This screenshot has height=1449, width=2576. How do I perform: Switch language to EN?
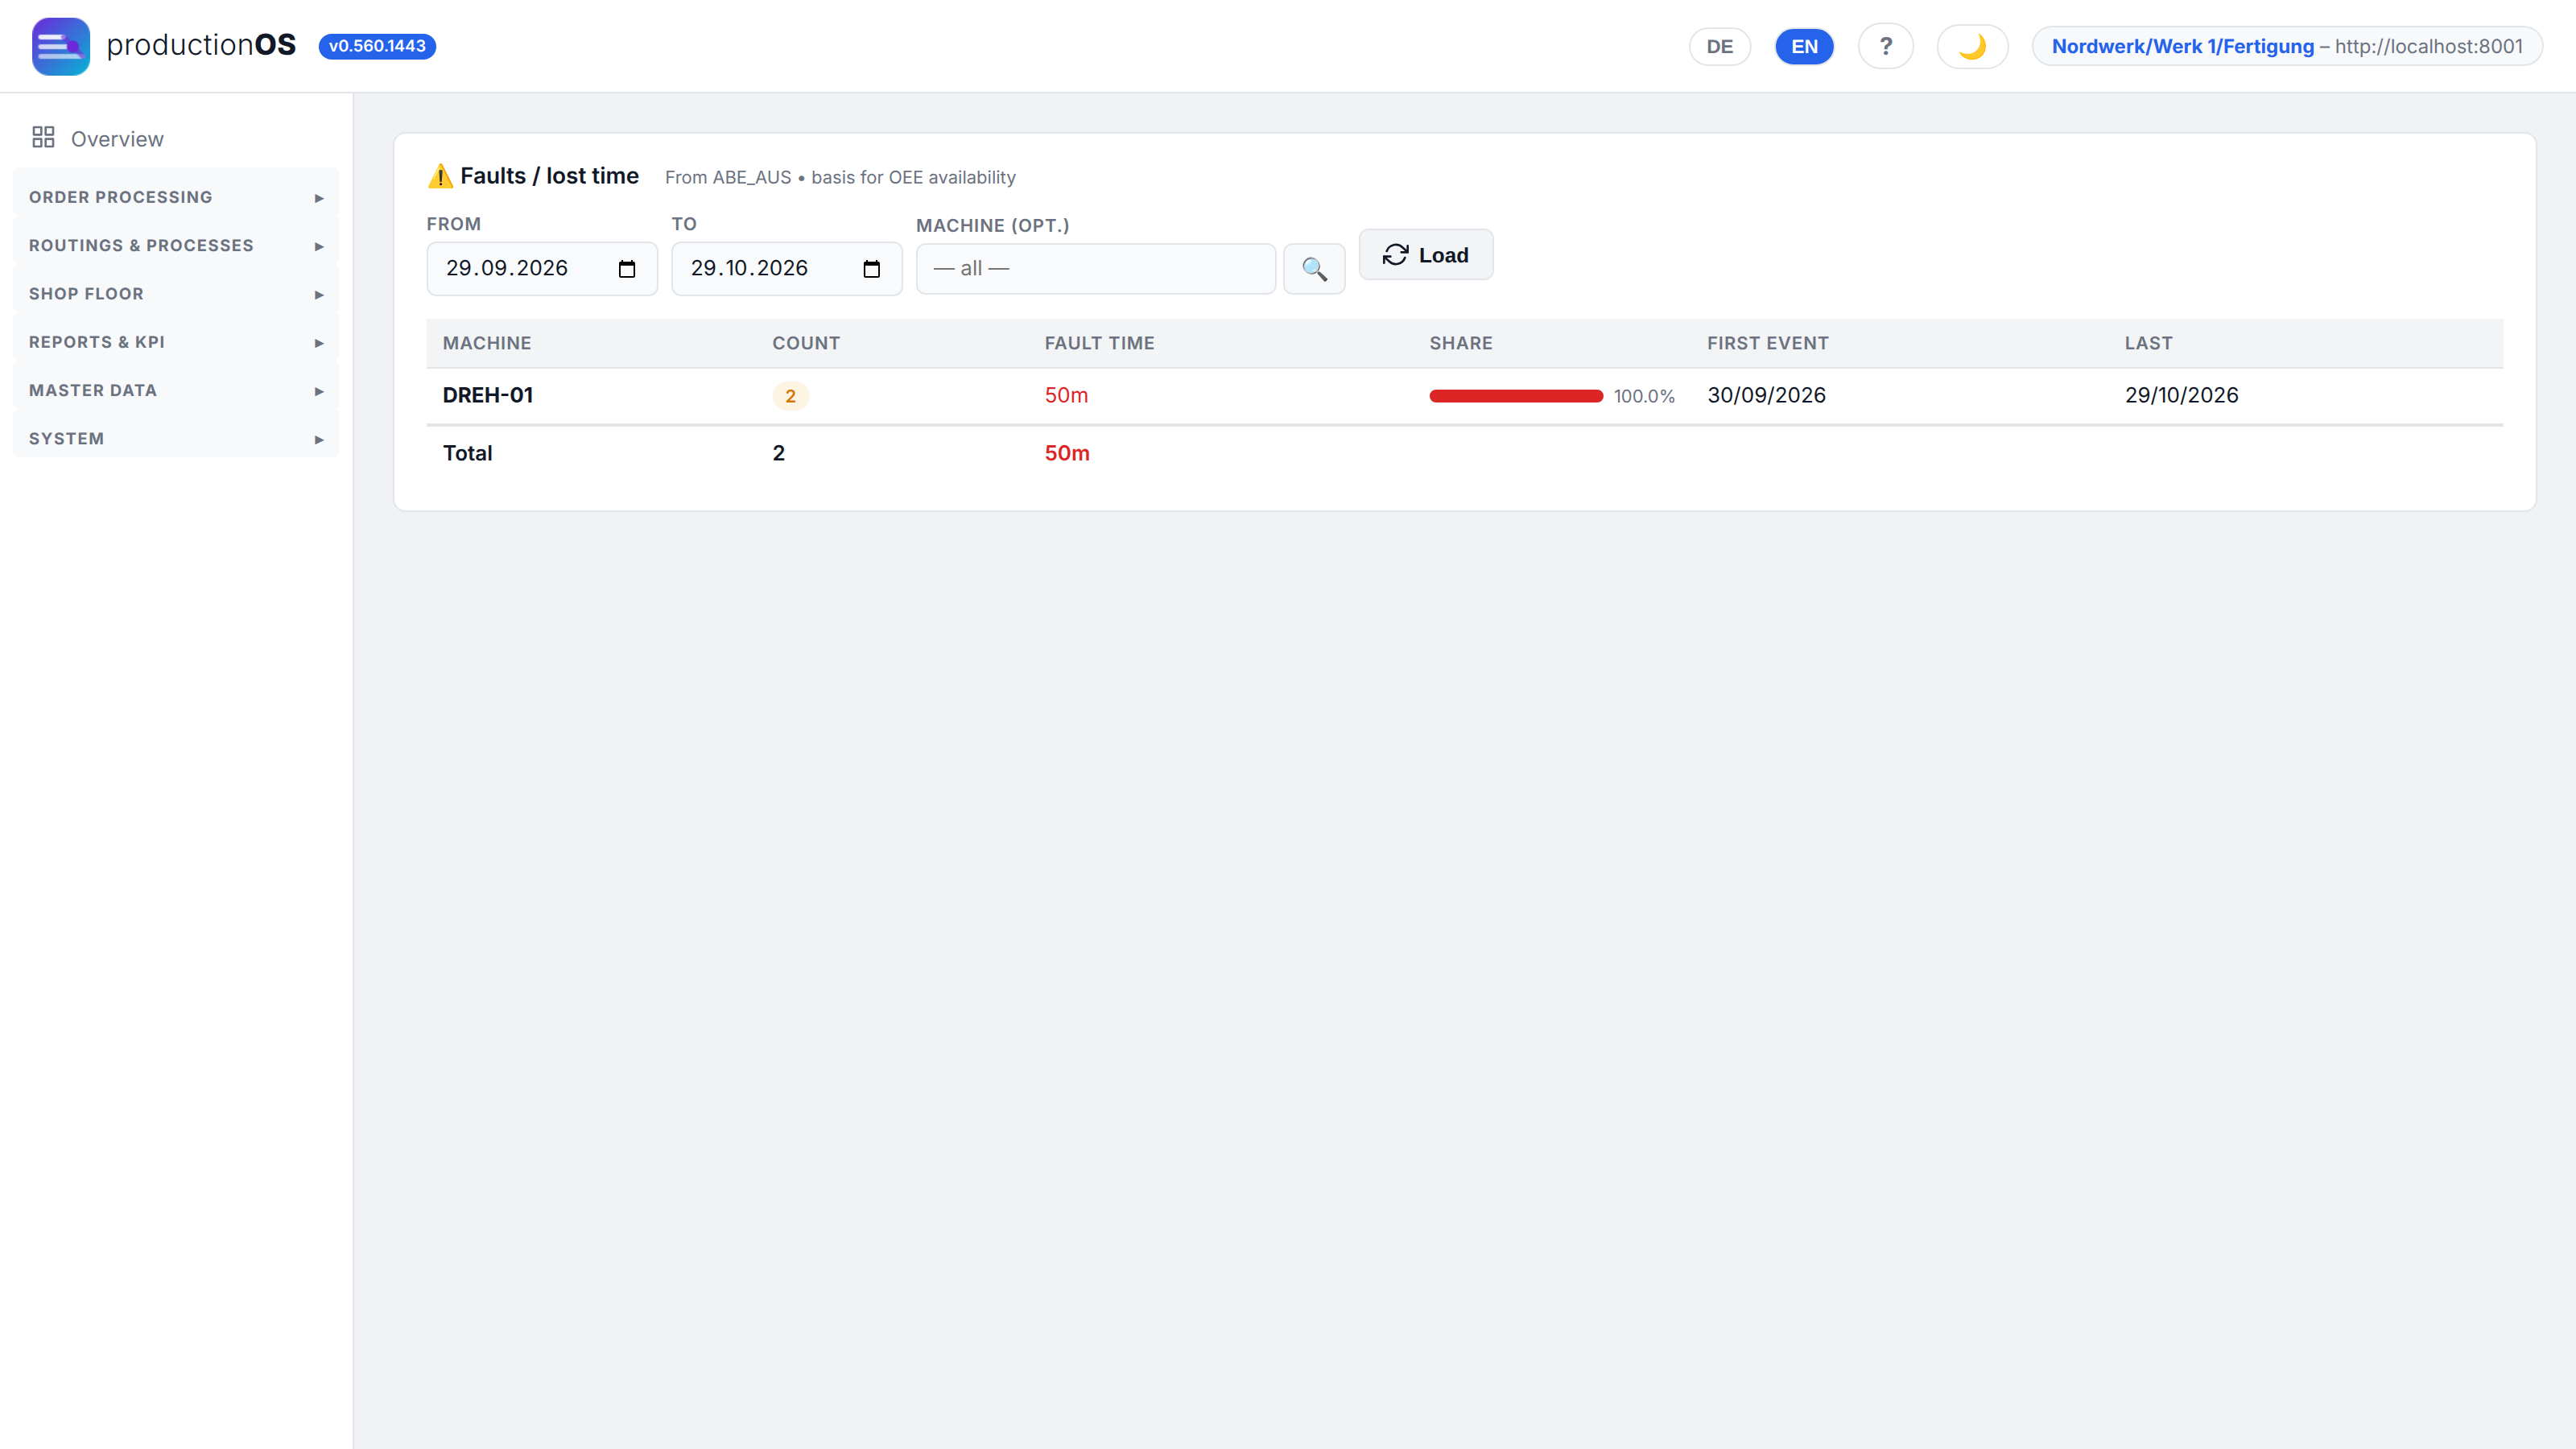coord(1804,46)
